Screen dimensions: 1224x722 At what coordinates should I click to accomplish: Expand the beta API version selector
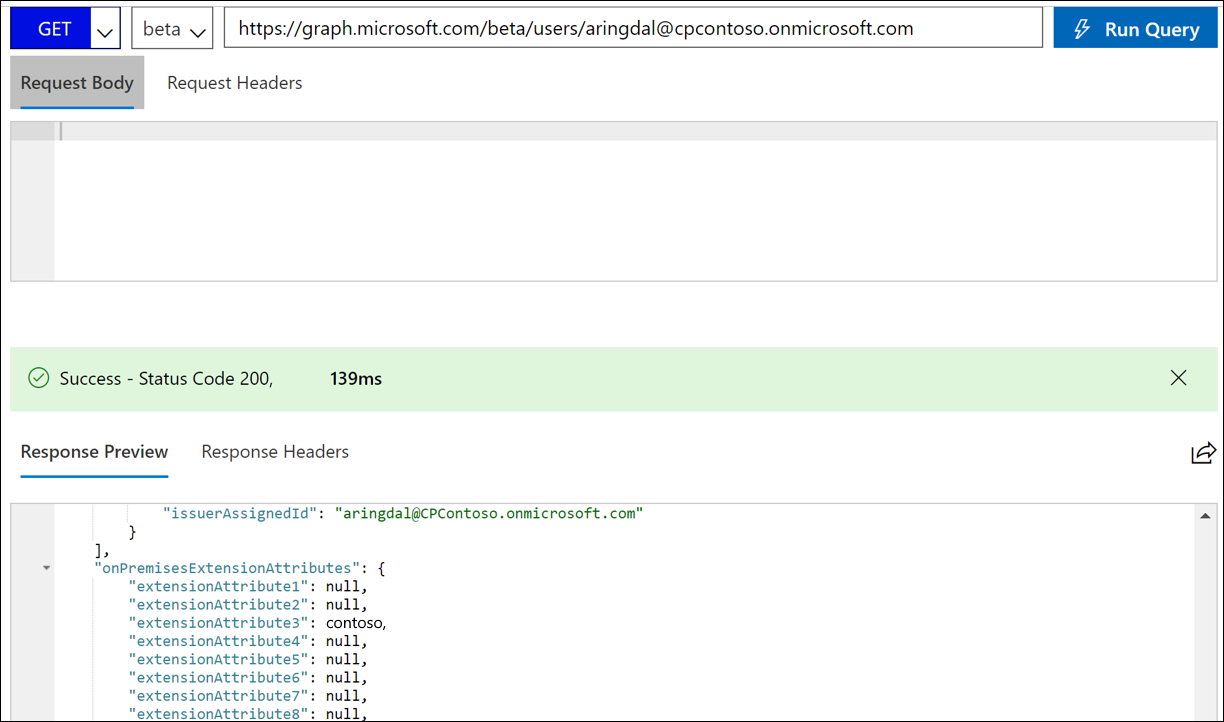pyautogui.click(x=172, y=29)
